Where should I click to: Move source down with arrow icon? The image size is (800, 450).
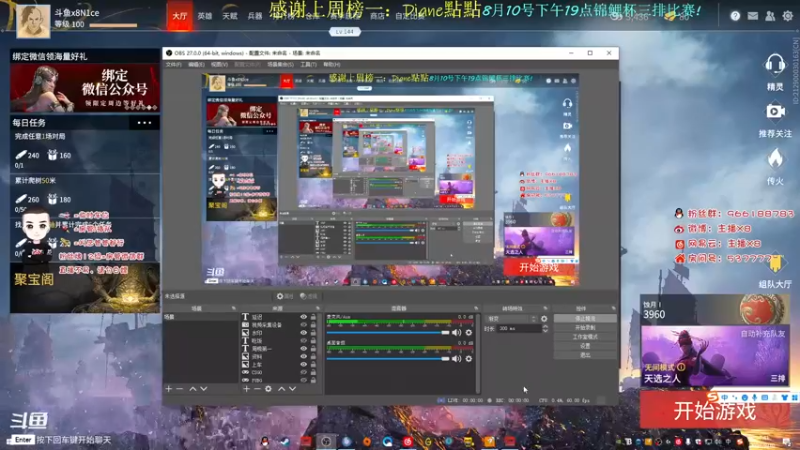(292, 389)
